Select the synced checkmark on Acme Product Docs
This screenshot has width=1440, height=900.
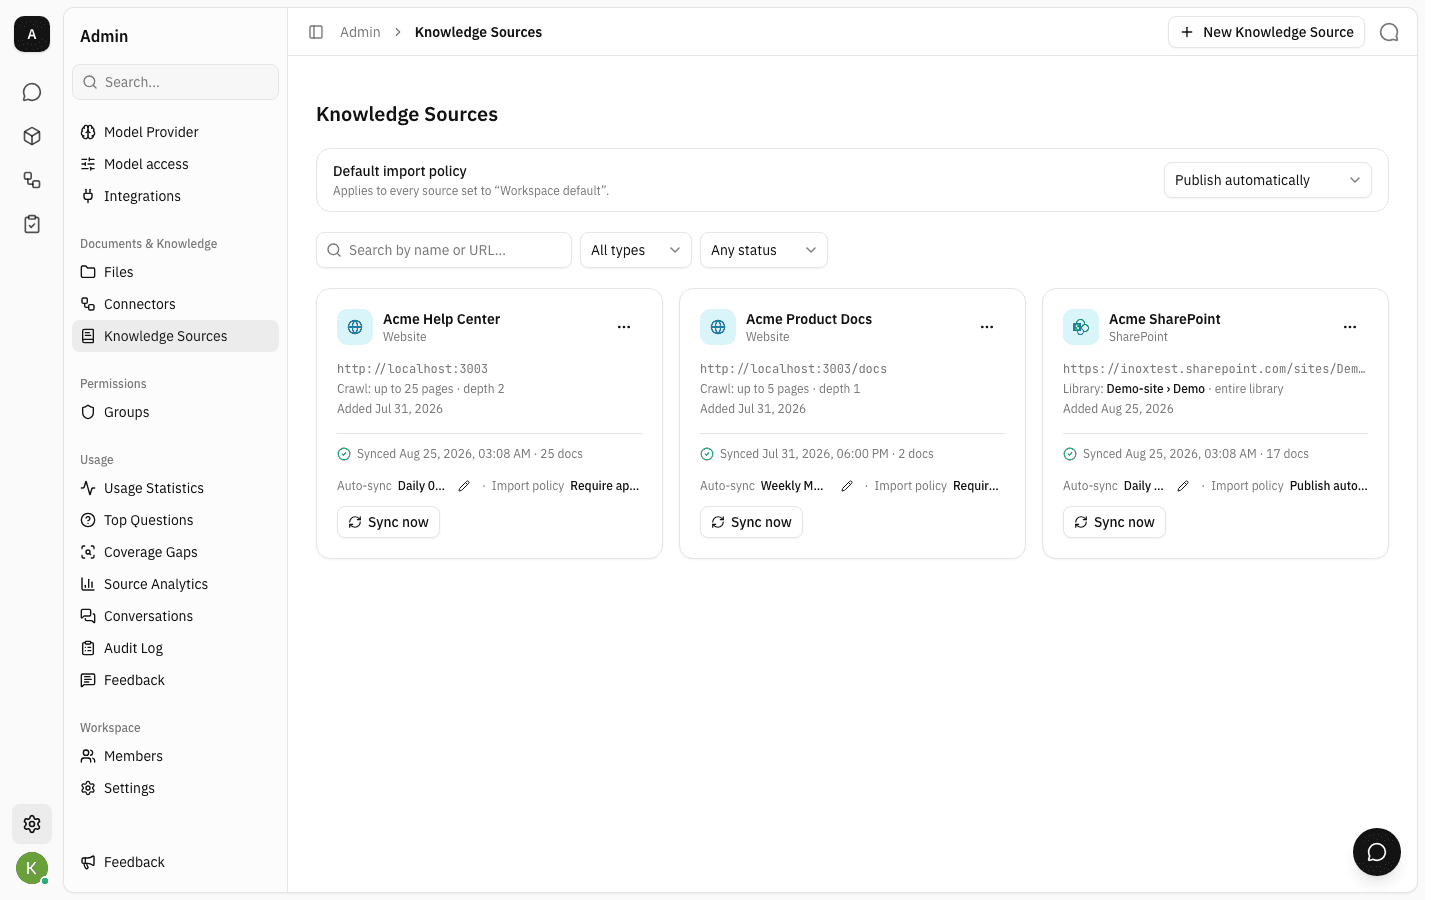[x=707, y=454]
